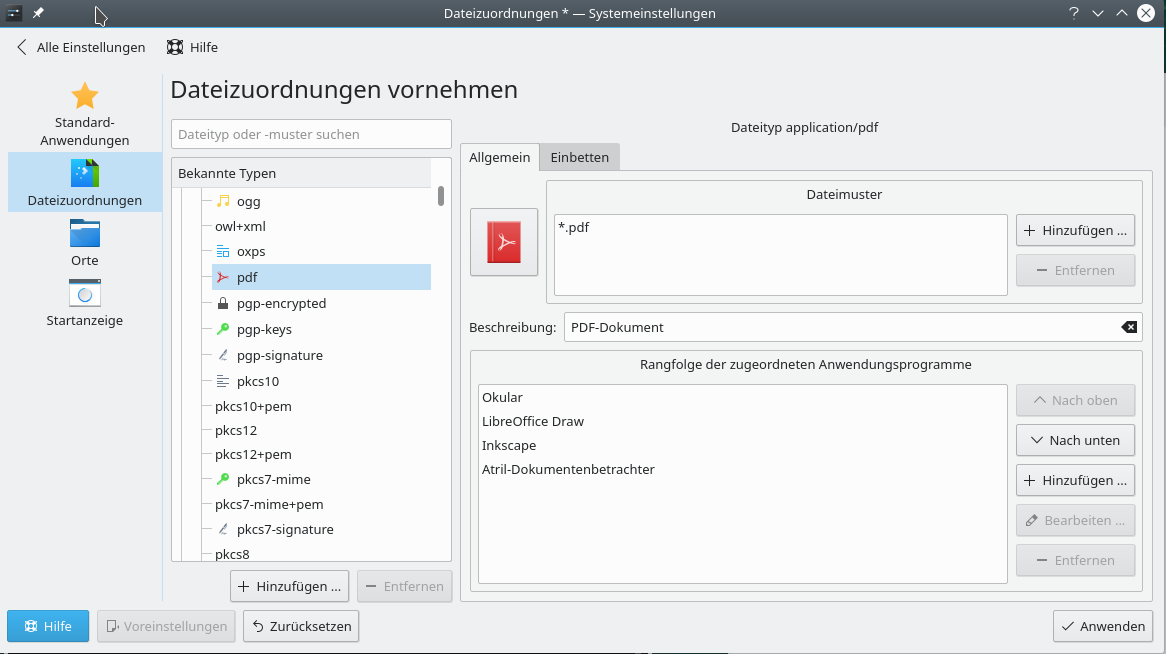The image size is (1166, 654).
Task: Click the Zurücksetzen button
Action: (x=301, y=626)
